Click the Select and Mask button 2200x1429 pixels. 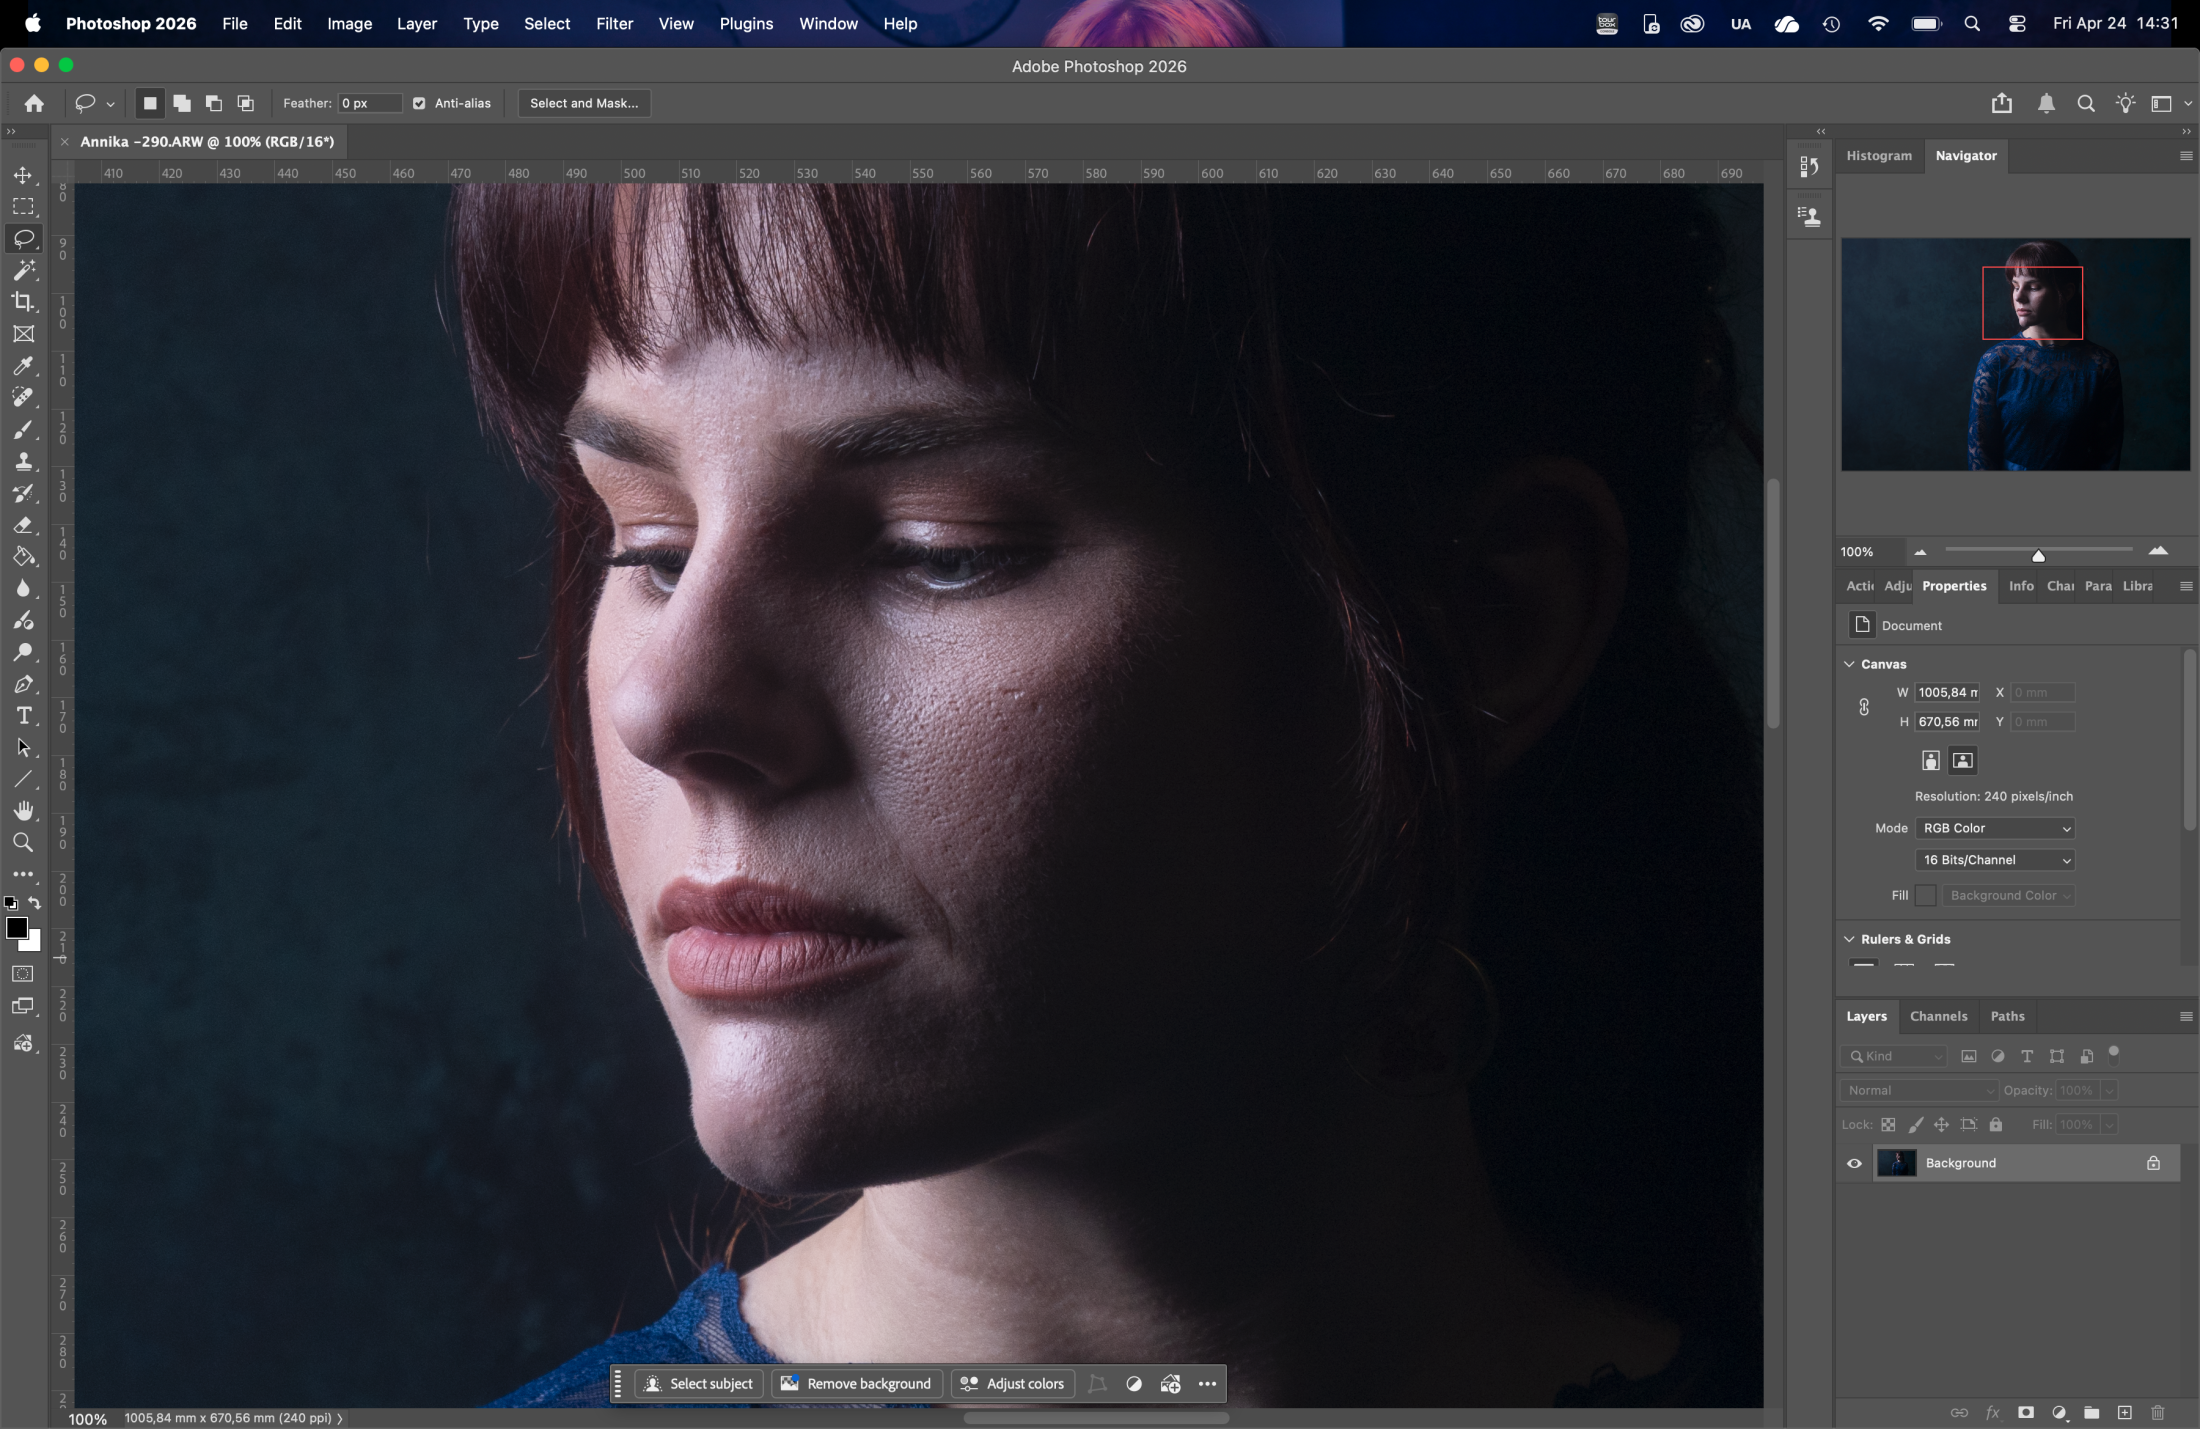point(584,103)
